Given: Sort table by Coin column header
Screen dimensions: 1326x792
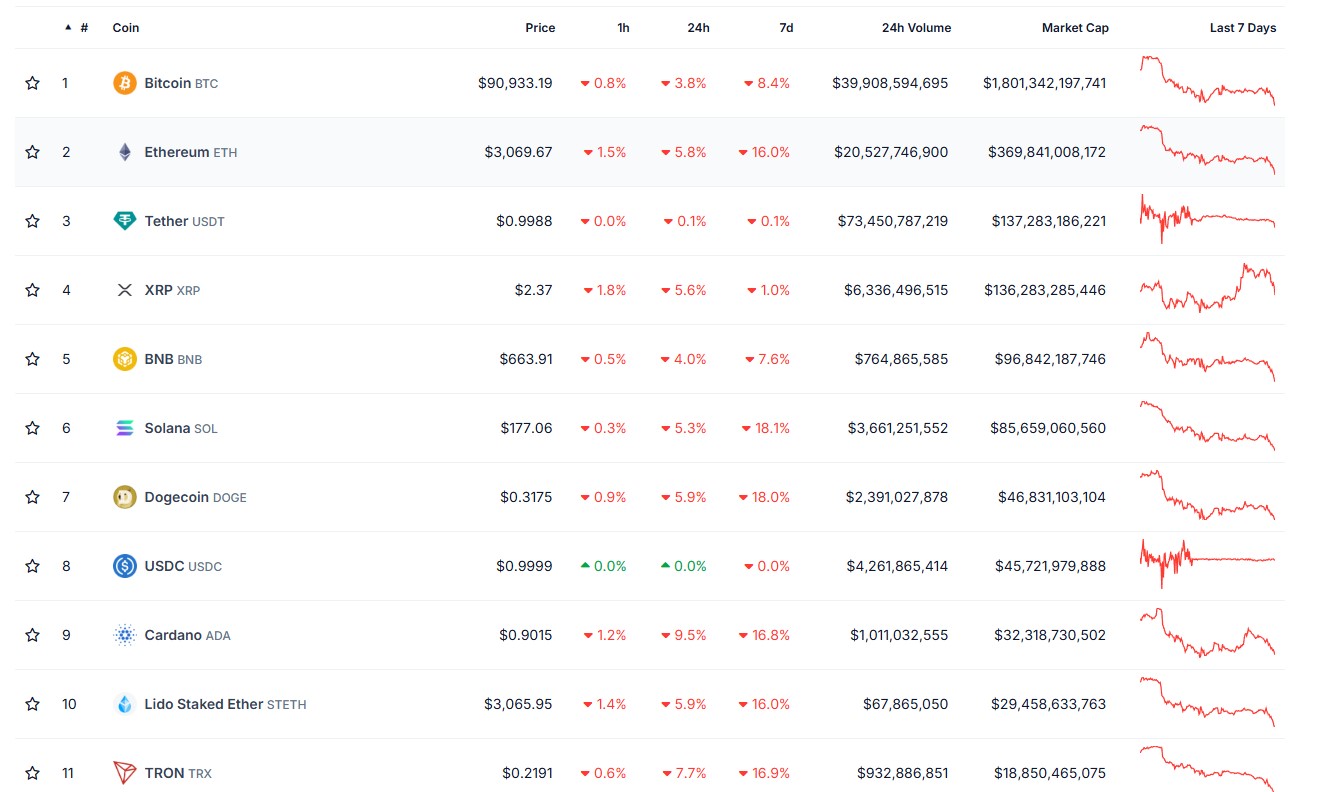Looking at the screenshot, I should pos(126,28).
